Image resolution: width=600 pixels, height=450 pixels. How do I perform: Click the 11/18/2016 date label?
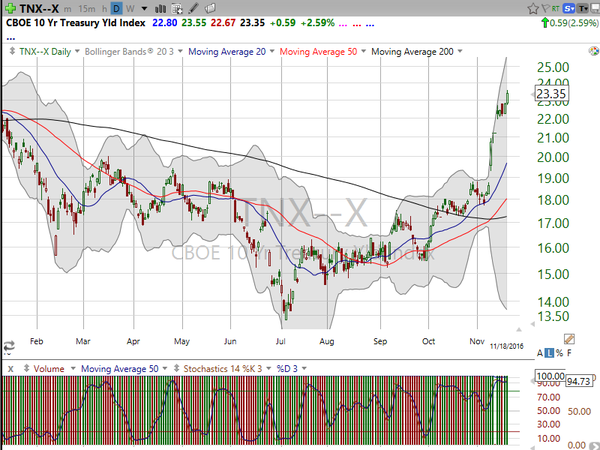click(x=506, y=346)
